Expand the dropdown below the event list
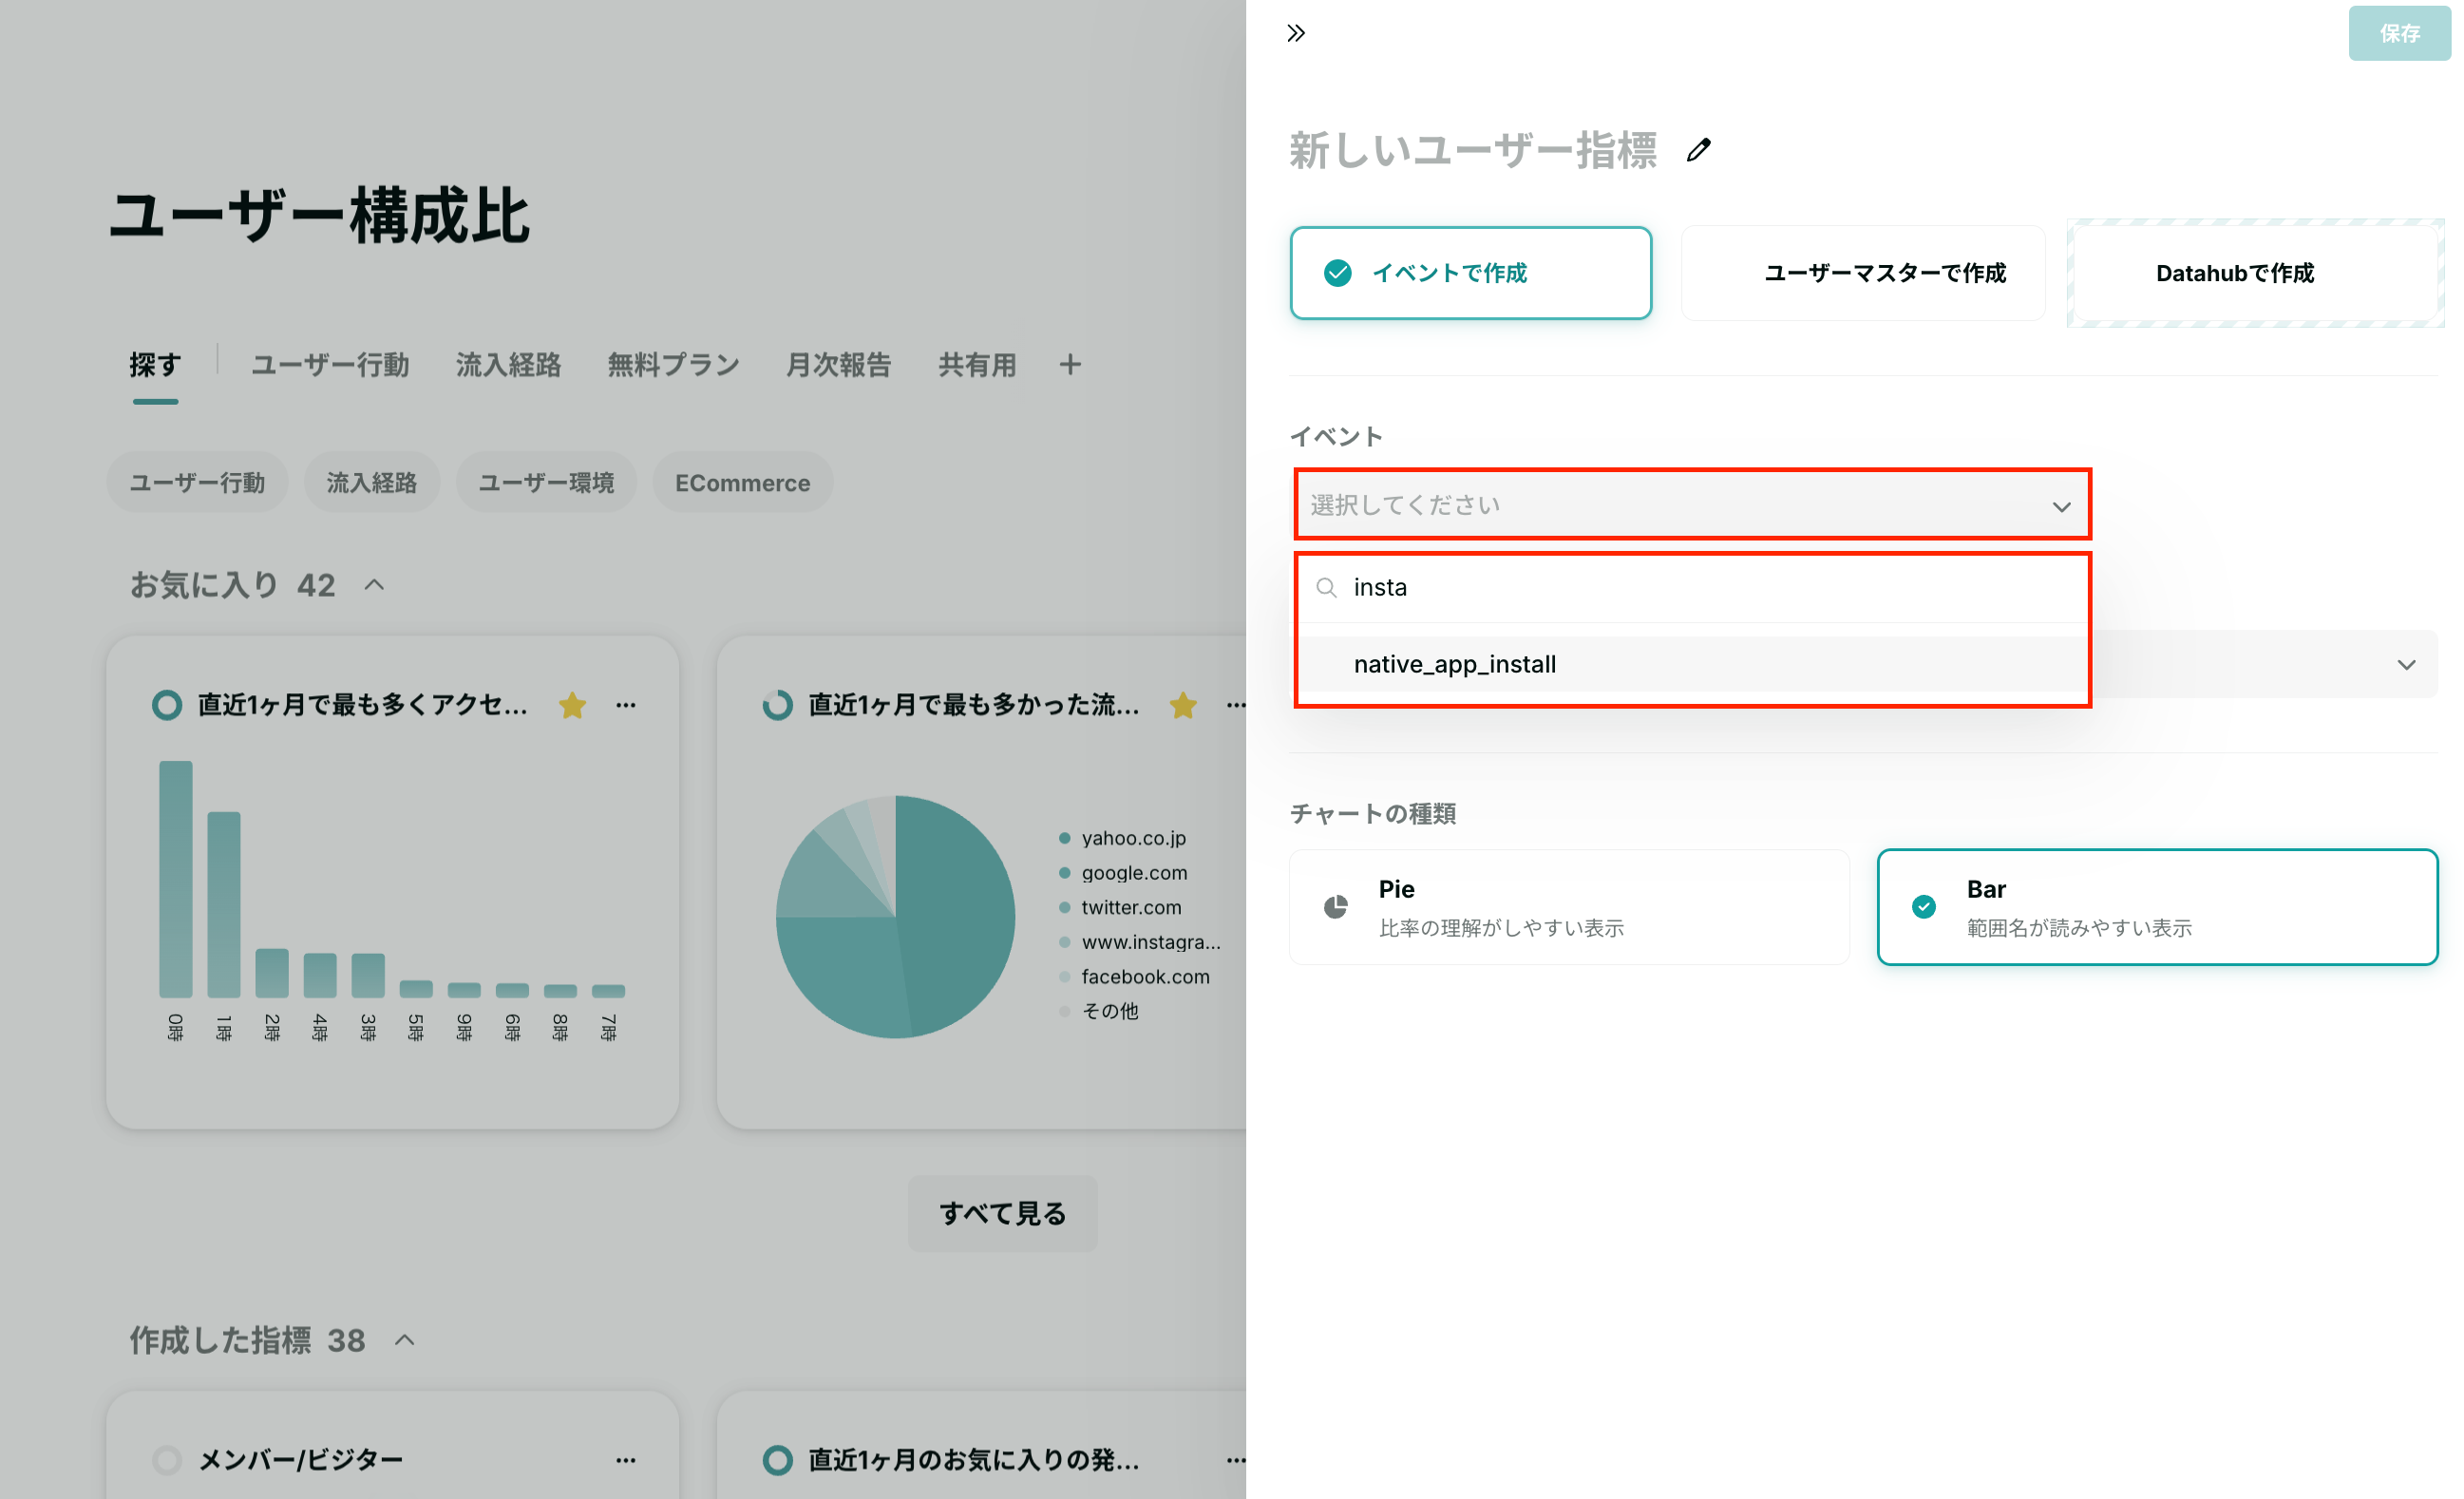The height and width of the screenshot is (1499, 2464). [2406, 664]
